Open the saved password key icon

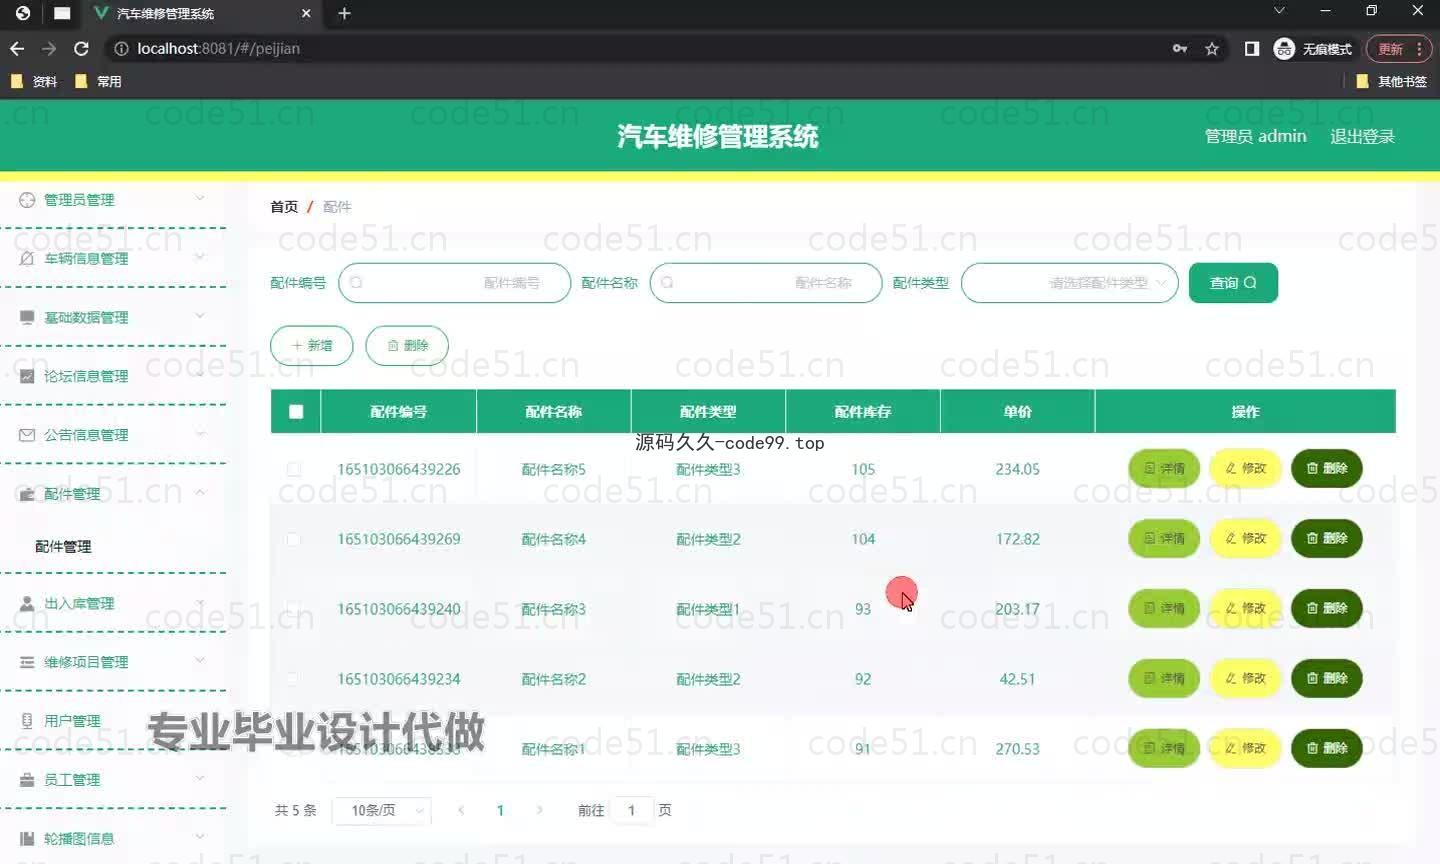click(1180, 48)
